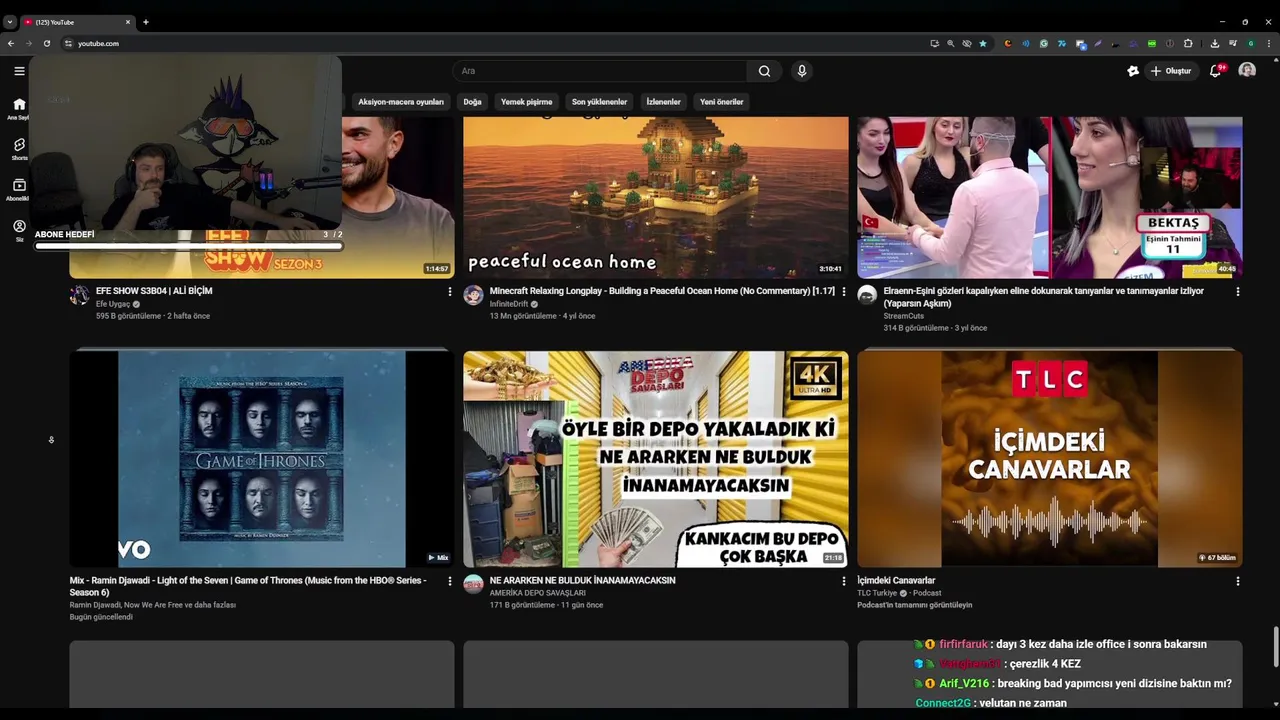The height and width of the screenshot is (720, 1280).
Task: Select the (125) YouTube browser tab
Action: (78, 22)
